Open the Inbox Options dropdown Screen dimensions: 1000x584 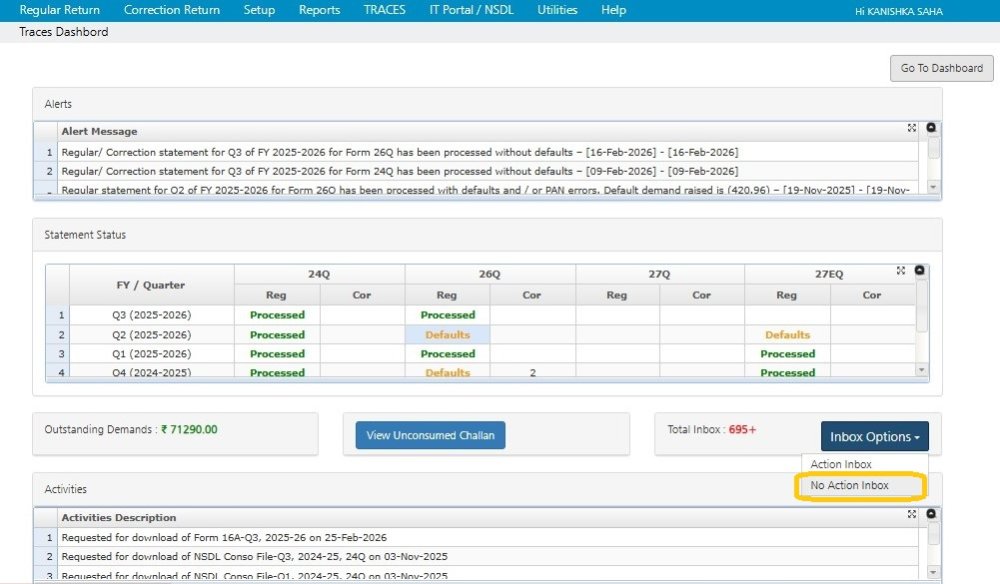(x=872, y=436)
